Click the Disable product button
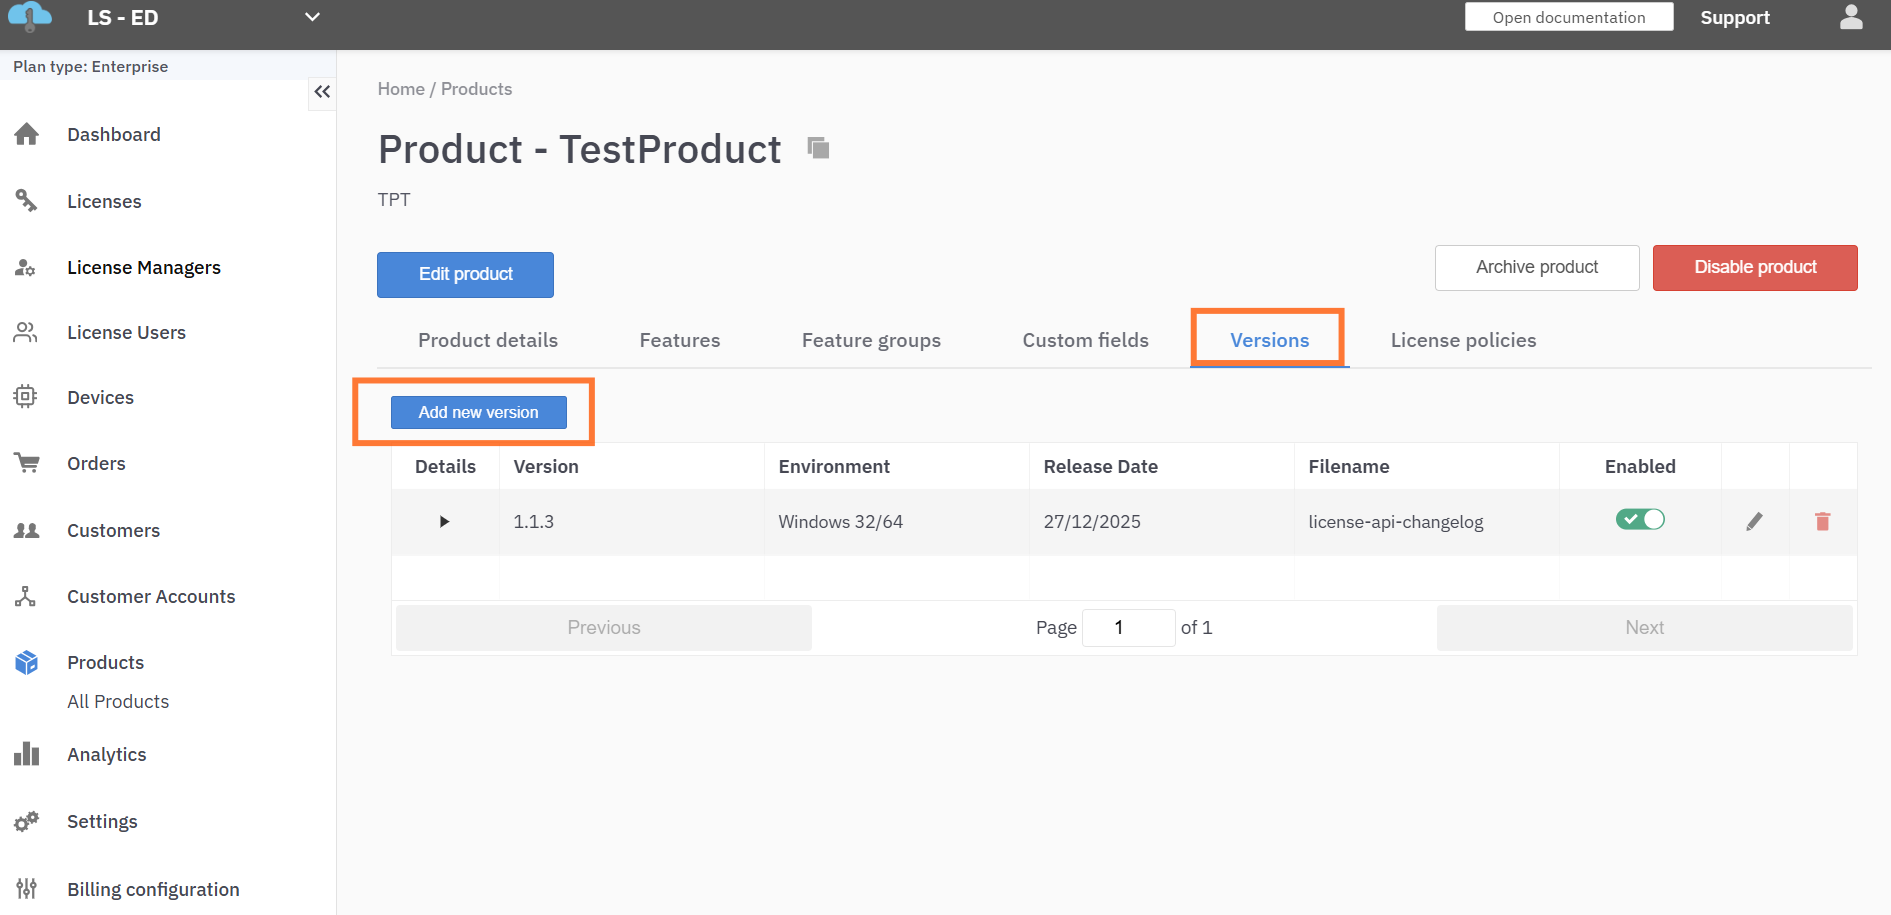This screenshot has height=915, width=1891. (1754, 267)
